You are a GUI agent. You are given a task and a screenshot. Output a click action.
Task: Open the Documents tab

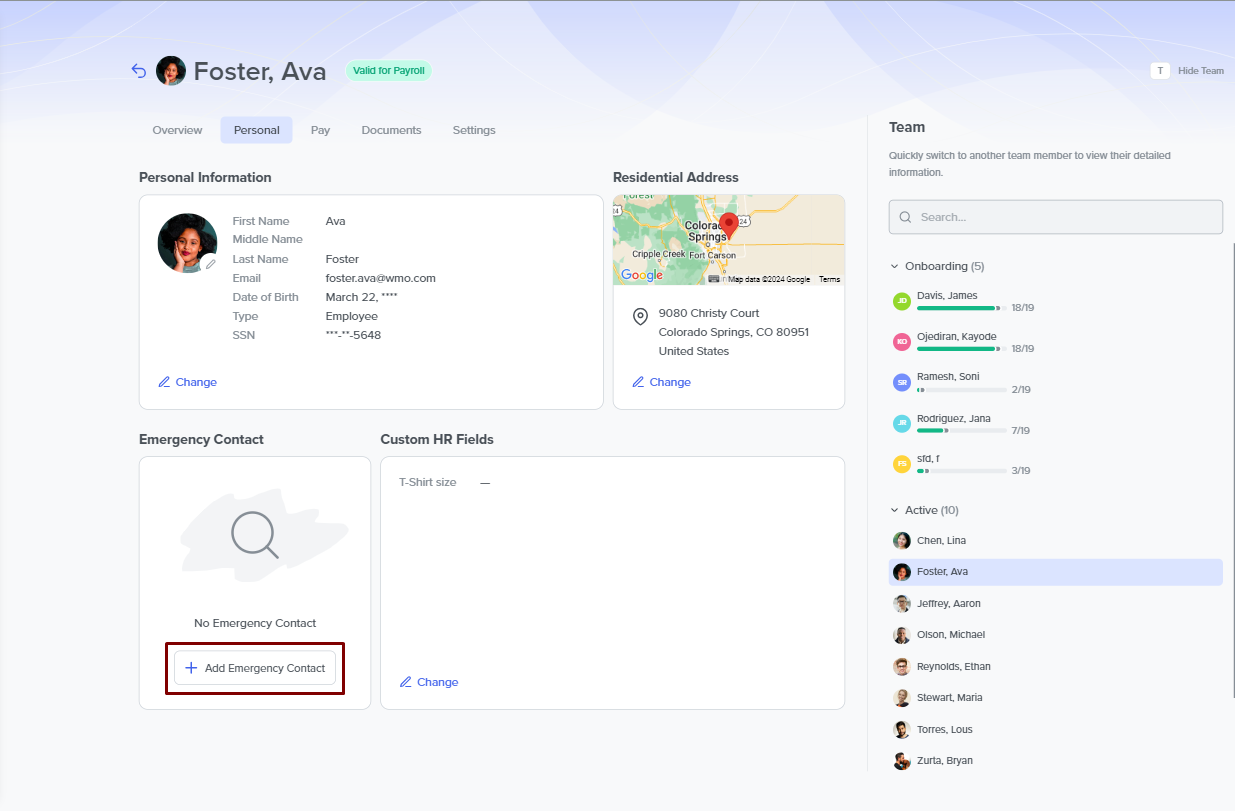click(x=391, y=130)
